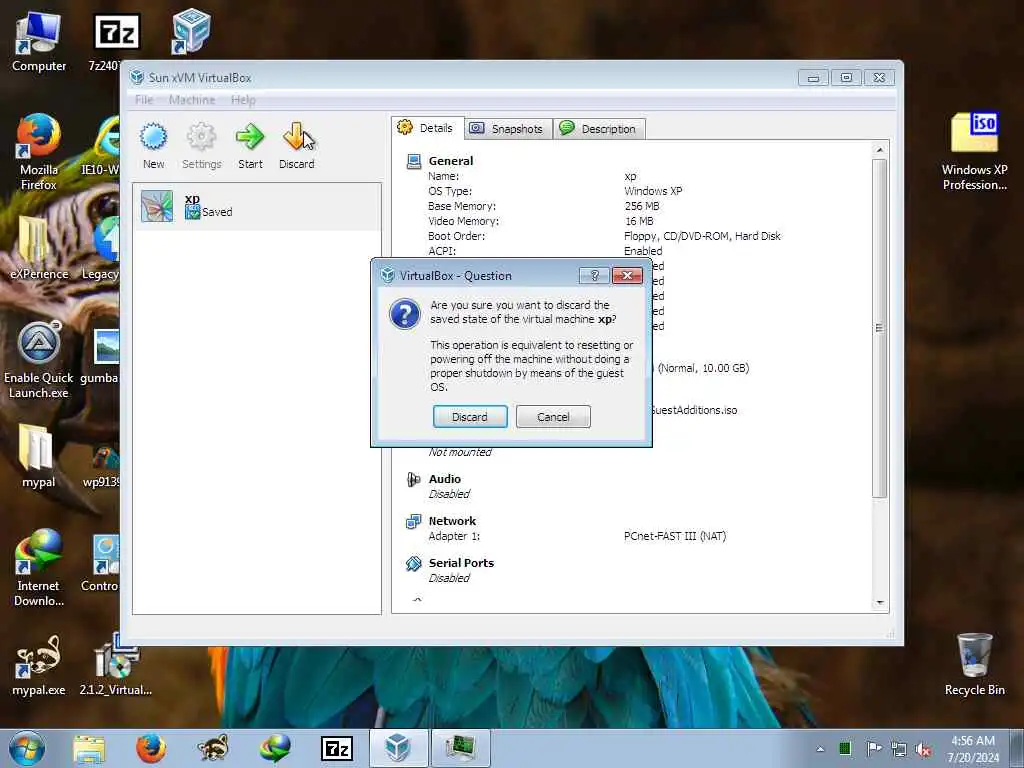Click the Windows XP OS type value
This screenshot has height=768, width=1024.
click(653, 191)
